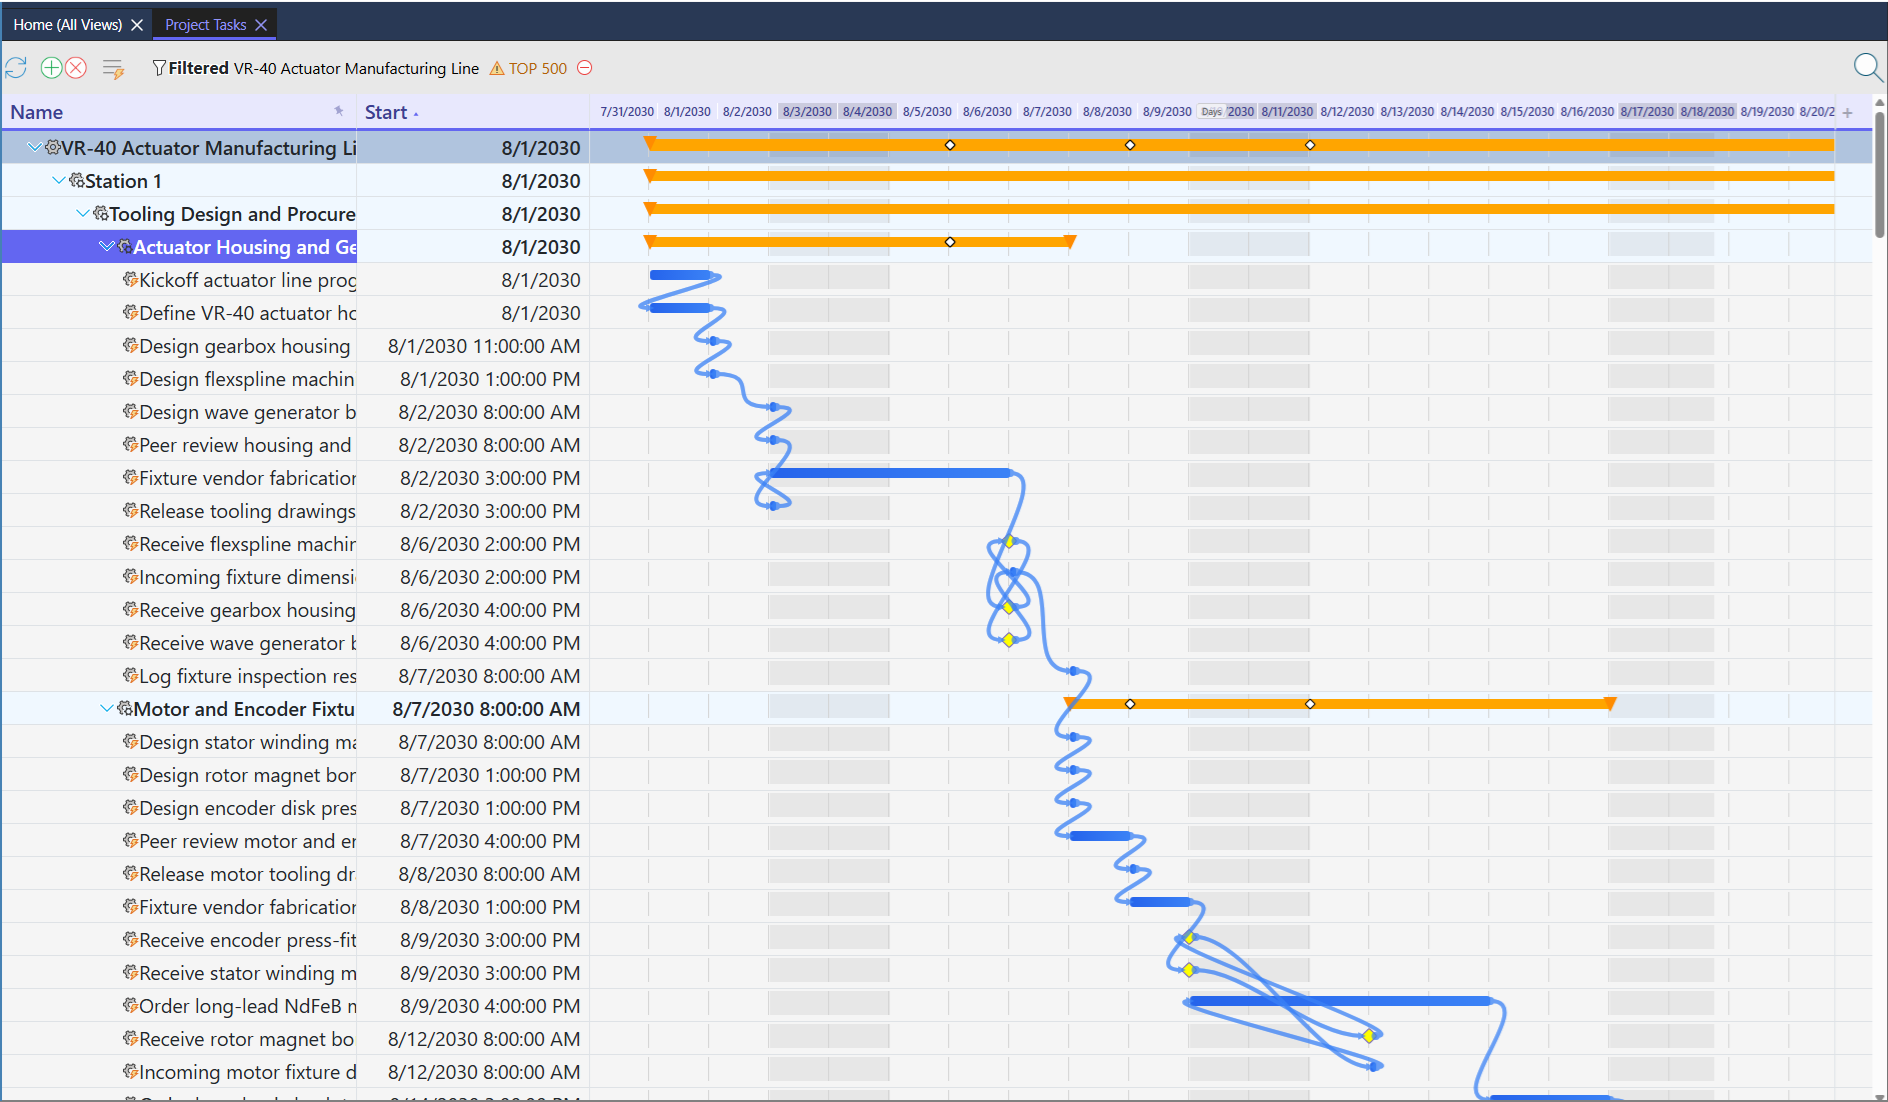Collapse the Station 1 node
The width and height of the screenshot is (1888, 1102).
pos(59,181)
